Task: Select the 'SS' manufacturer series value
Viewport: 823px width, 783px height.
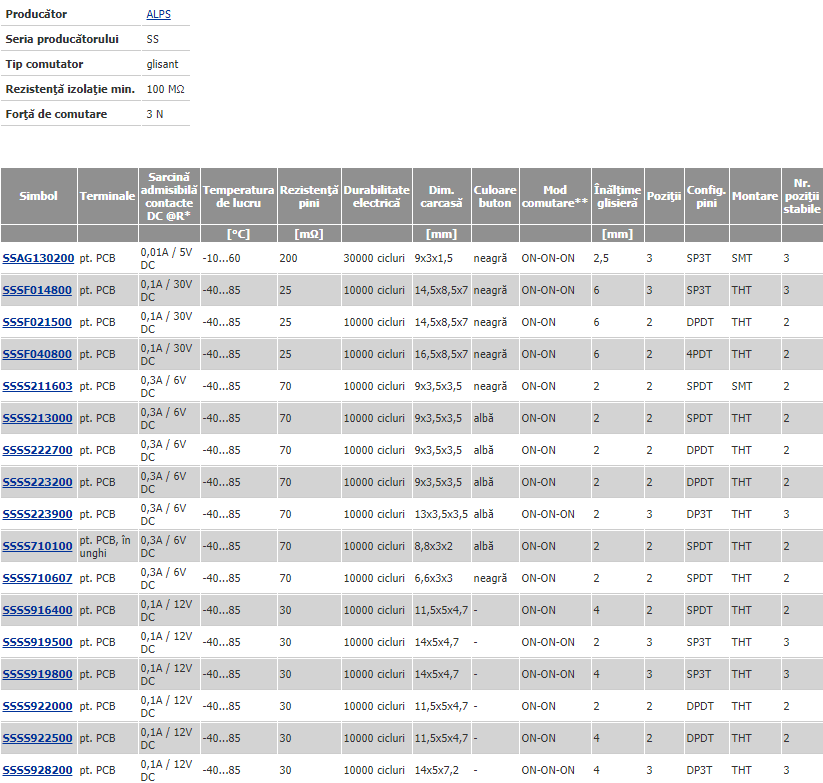Action: coord(152,39)
